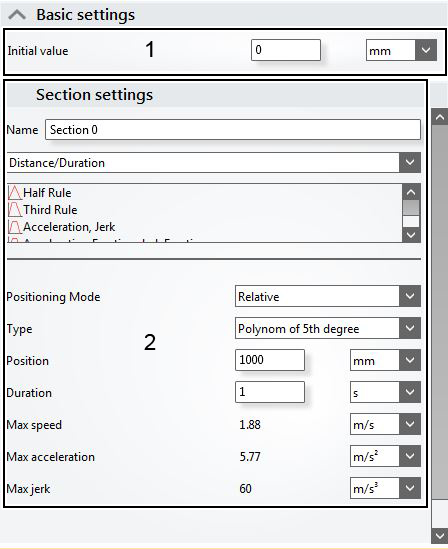Click the Position value field

pyautogui.click(x=270, y=360)
